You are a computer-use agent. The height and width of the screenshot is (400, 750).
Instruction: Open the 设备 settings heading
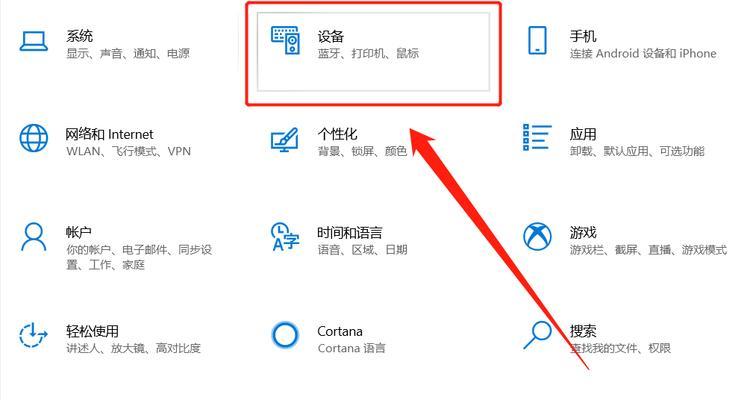click(331, 36)
